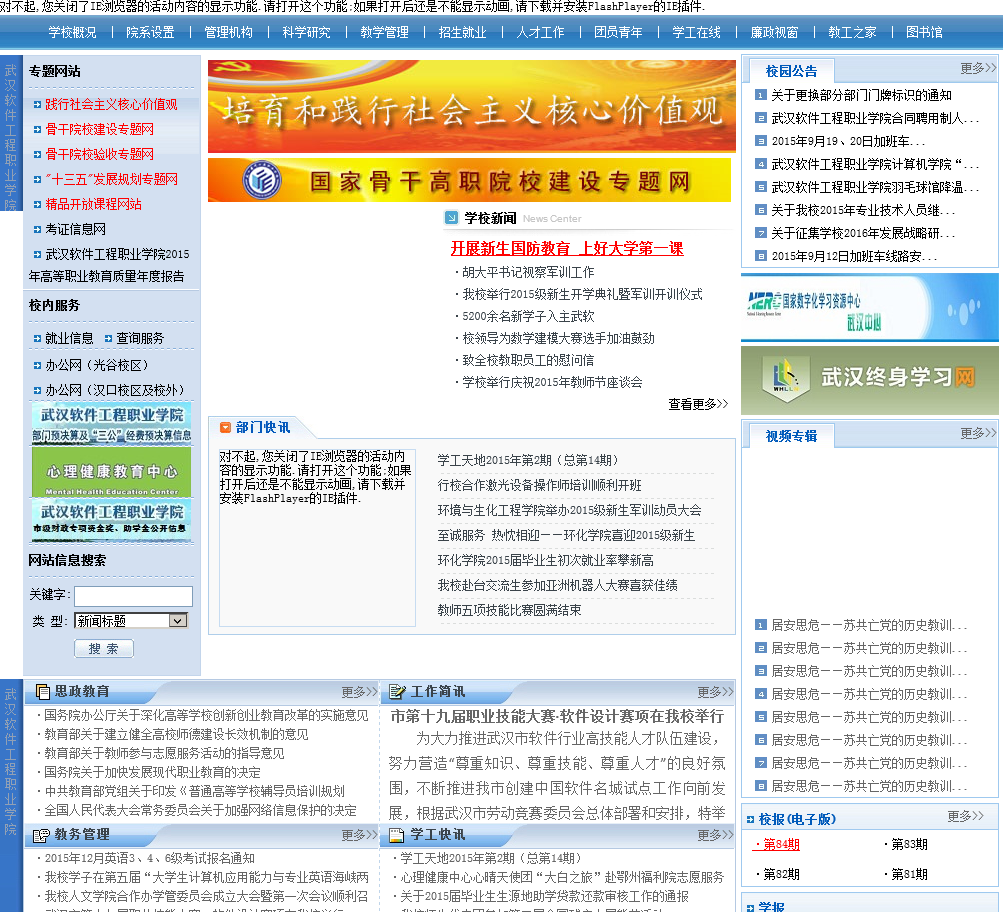Click the 部门预决算及三公经费 banner
The image size is (1003, 912).
click(x=111, y=424)
